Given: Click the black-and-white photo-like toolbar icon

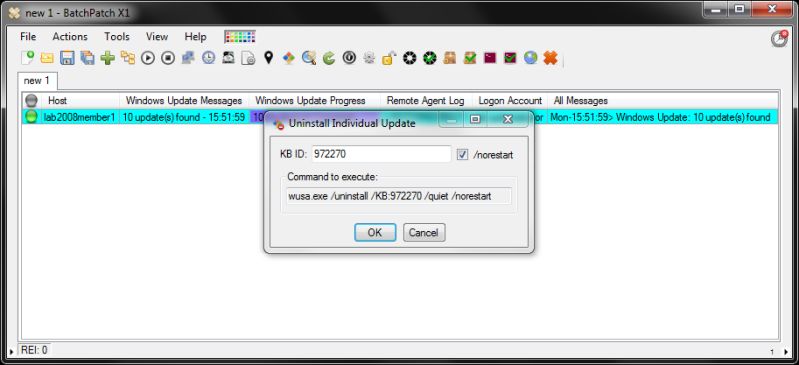Looking at the screenshot, I should tap(228, 58).
